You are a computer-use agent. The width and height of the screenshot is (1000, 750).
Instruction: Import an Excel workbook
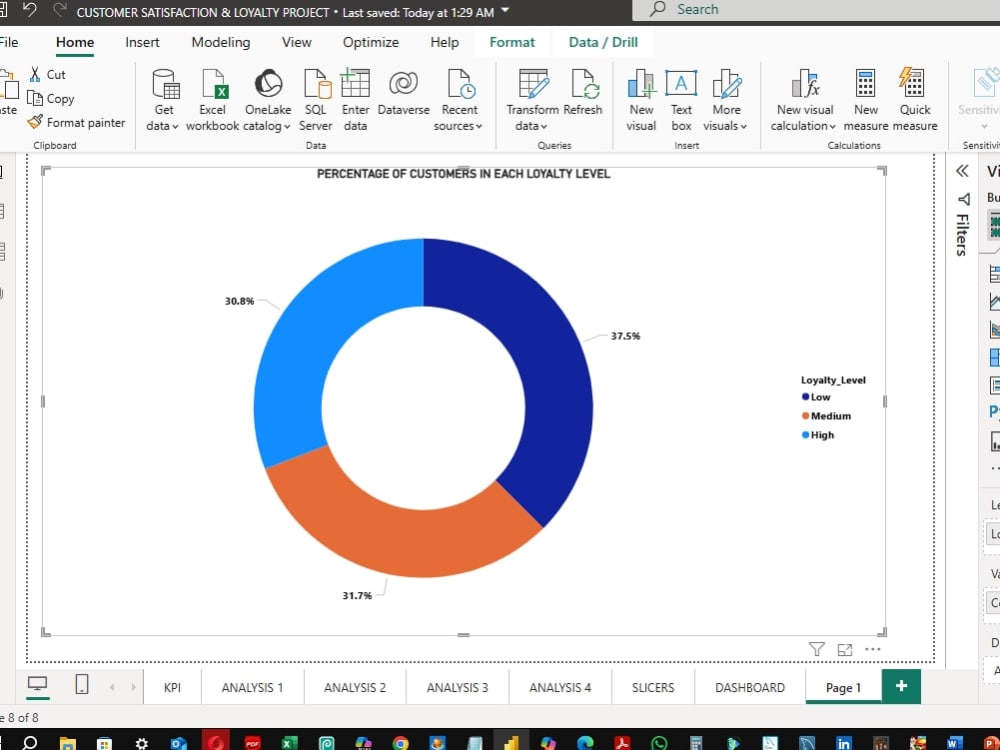[212, 100]
